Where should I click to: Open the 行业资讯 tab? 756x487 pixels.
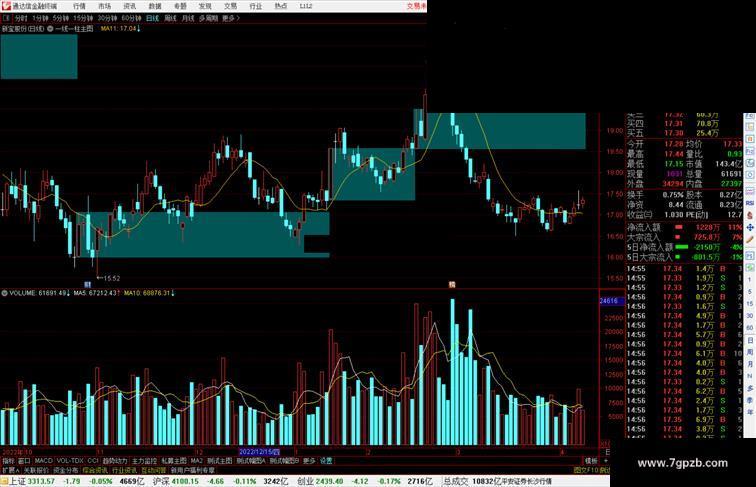[124, 470]
